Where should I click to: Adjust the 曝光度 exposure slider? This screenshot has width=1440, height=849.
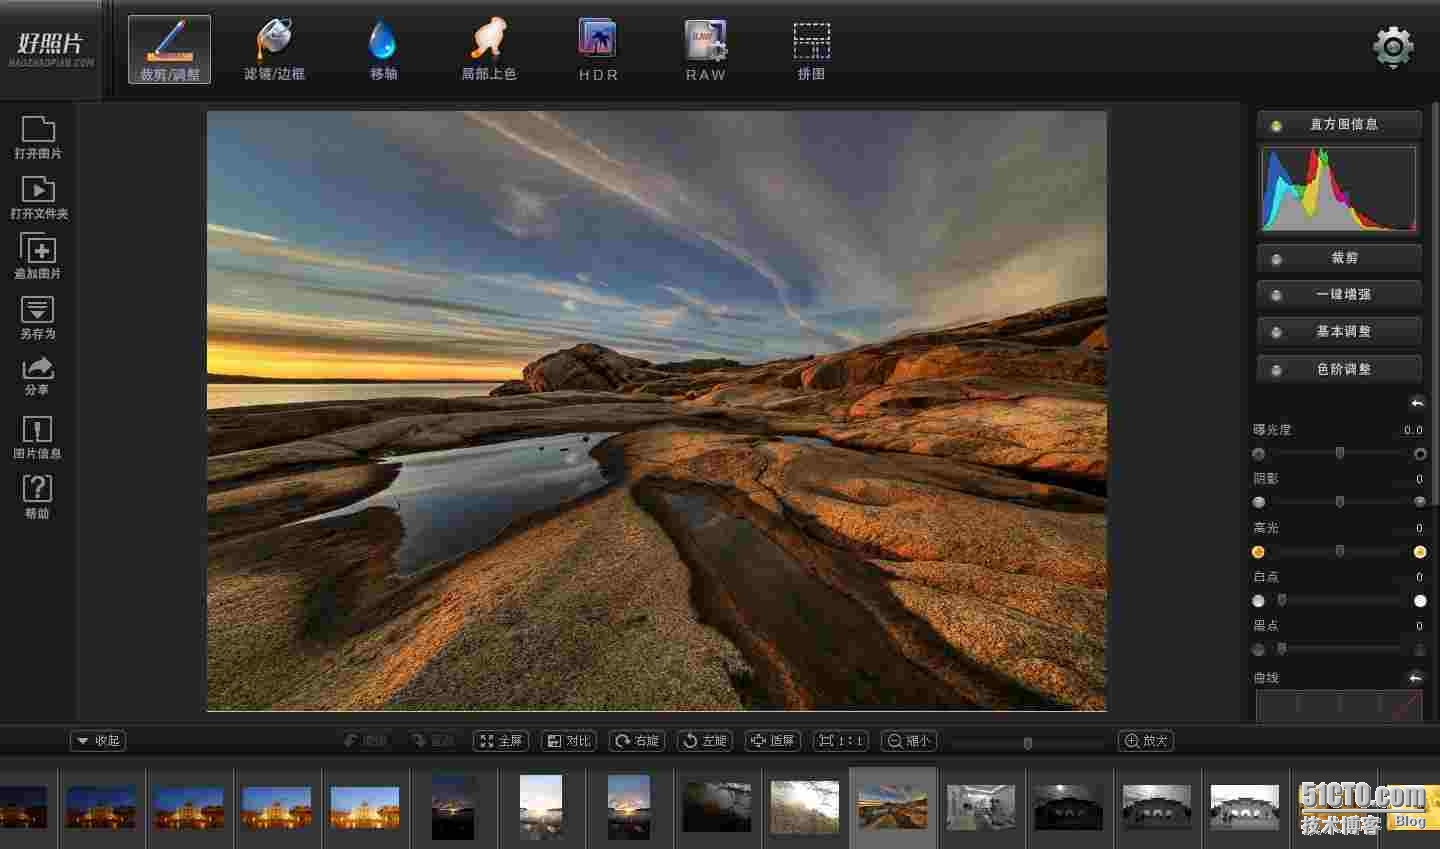click(x=1339, y=453)
